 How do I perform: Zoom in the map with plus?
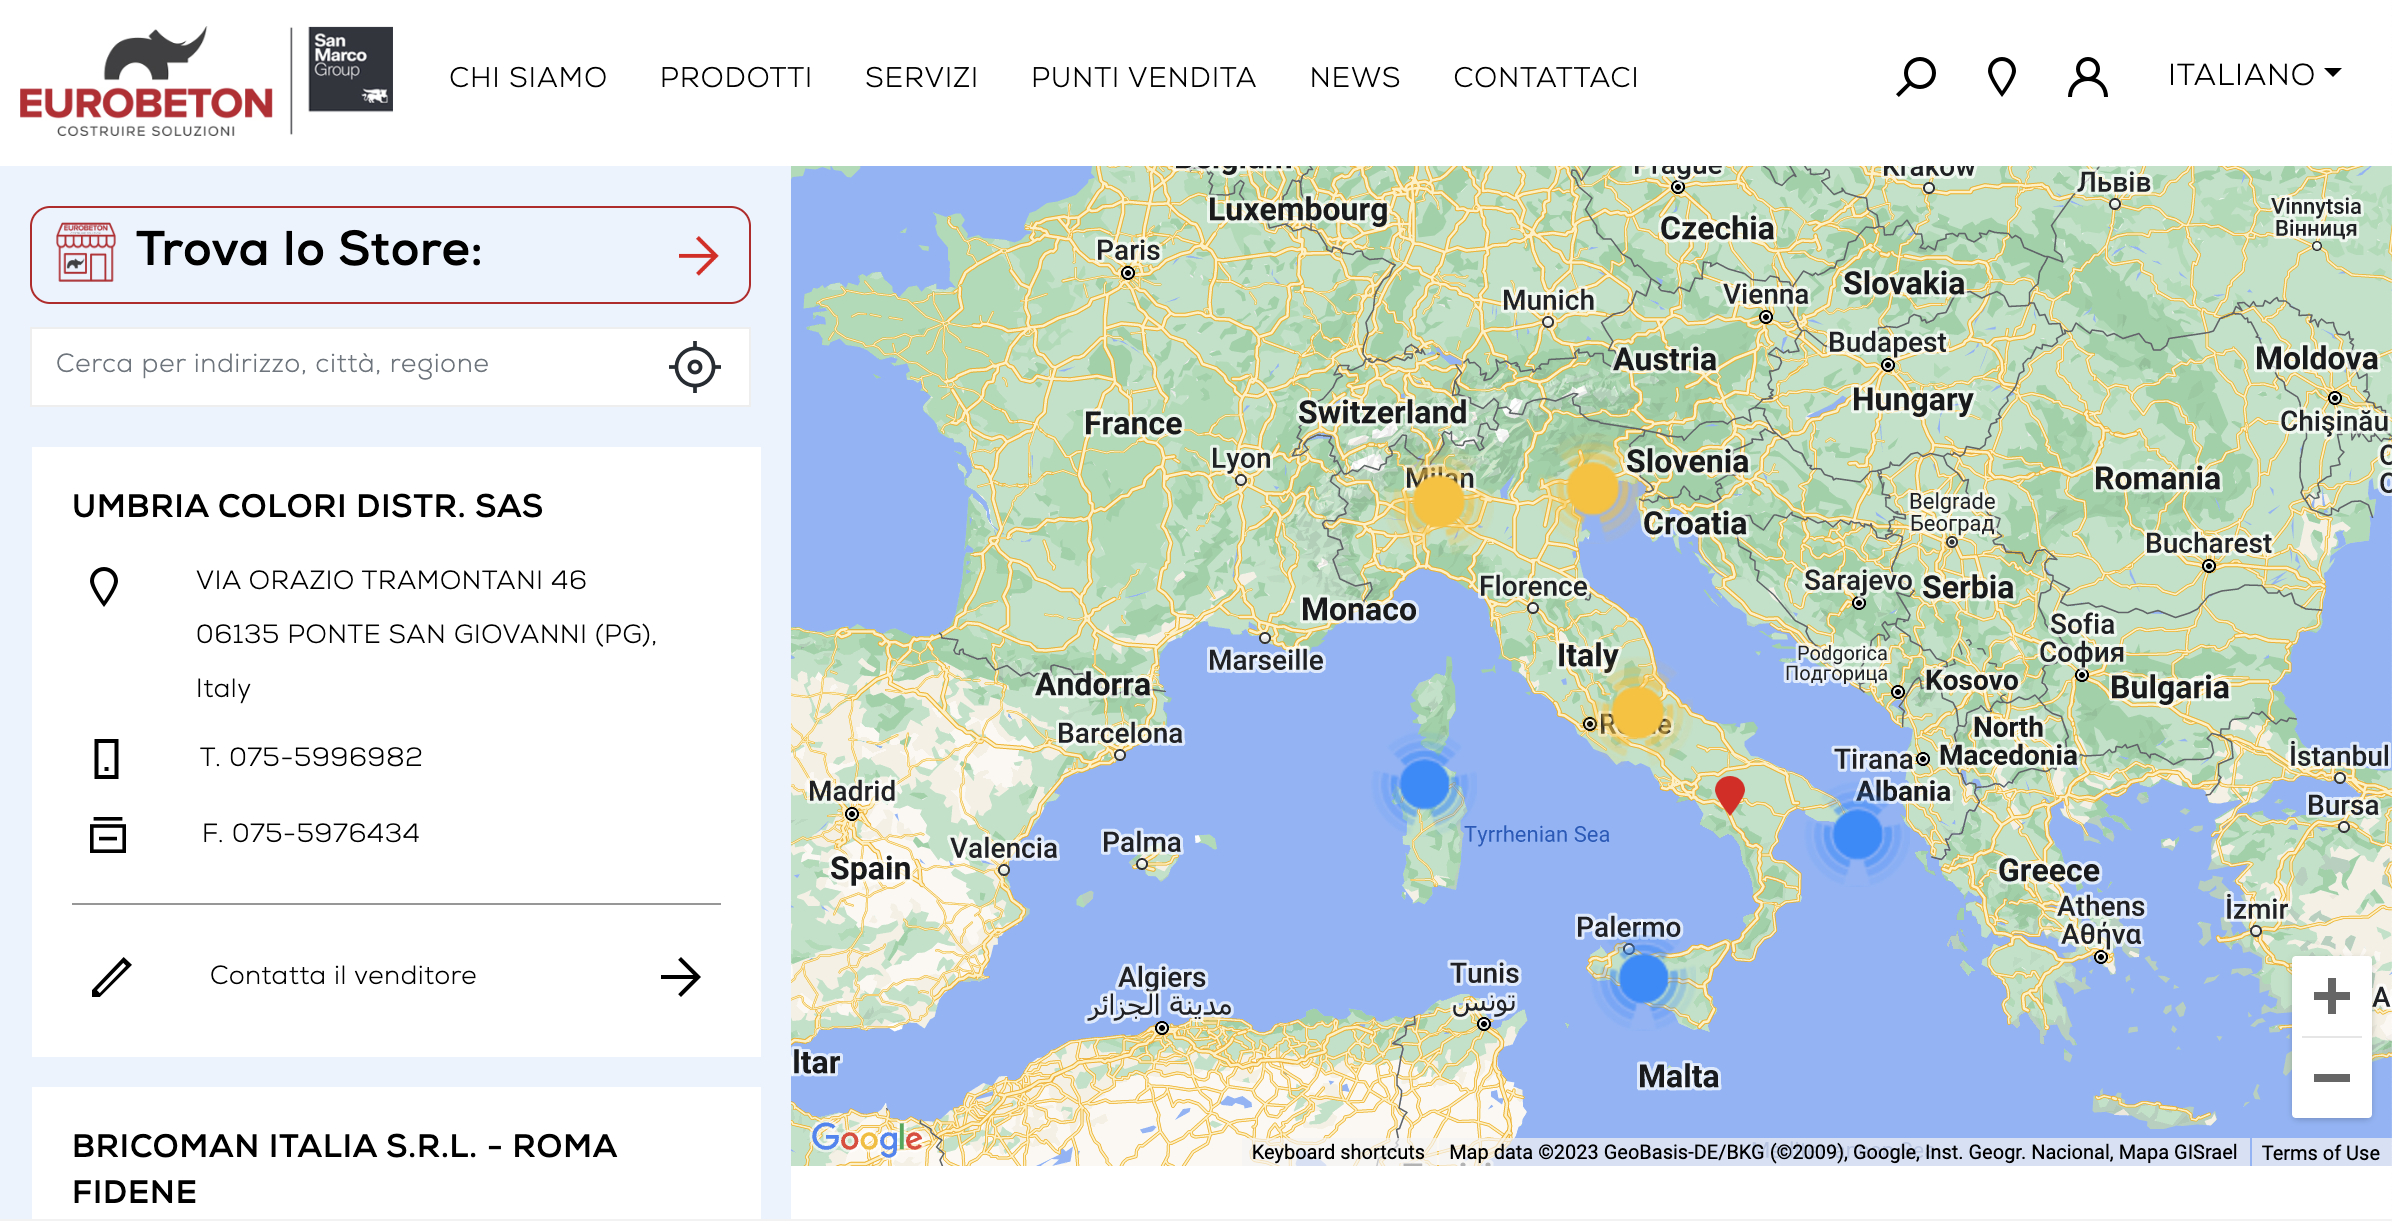[x=2331, y=996]
